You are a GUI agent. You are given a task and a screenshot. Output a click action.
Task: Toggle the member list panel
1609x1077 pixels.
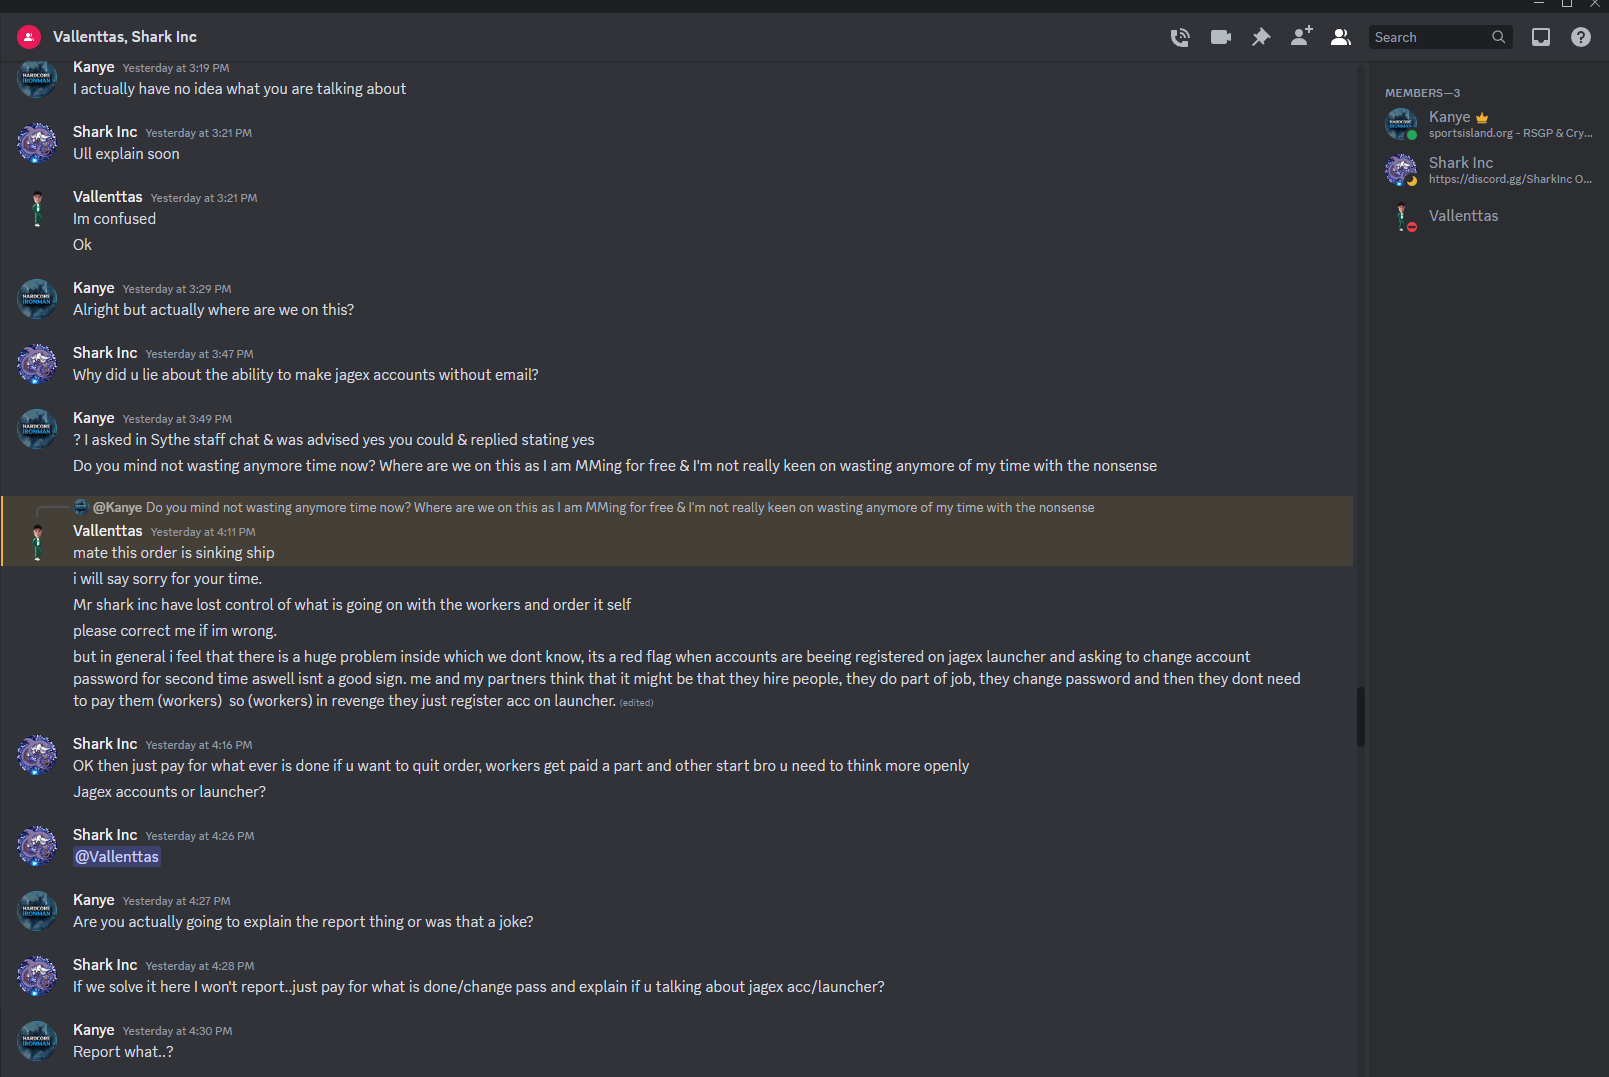1341,37
